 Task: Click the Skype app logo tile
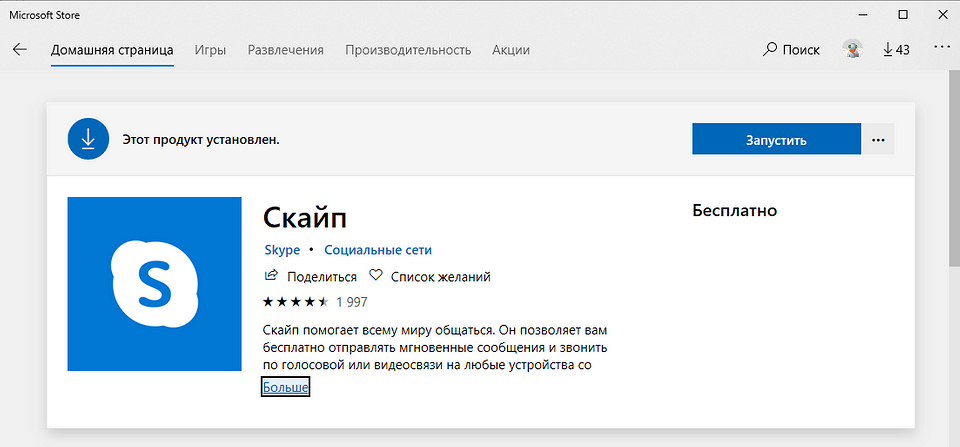pyautogui.click(x=154, y=285)
